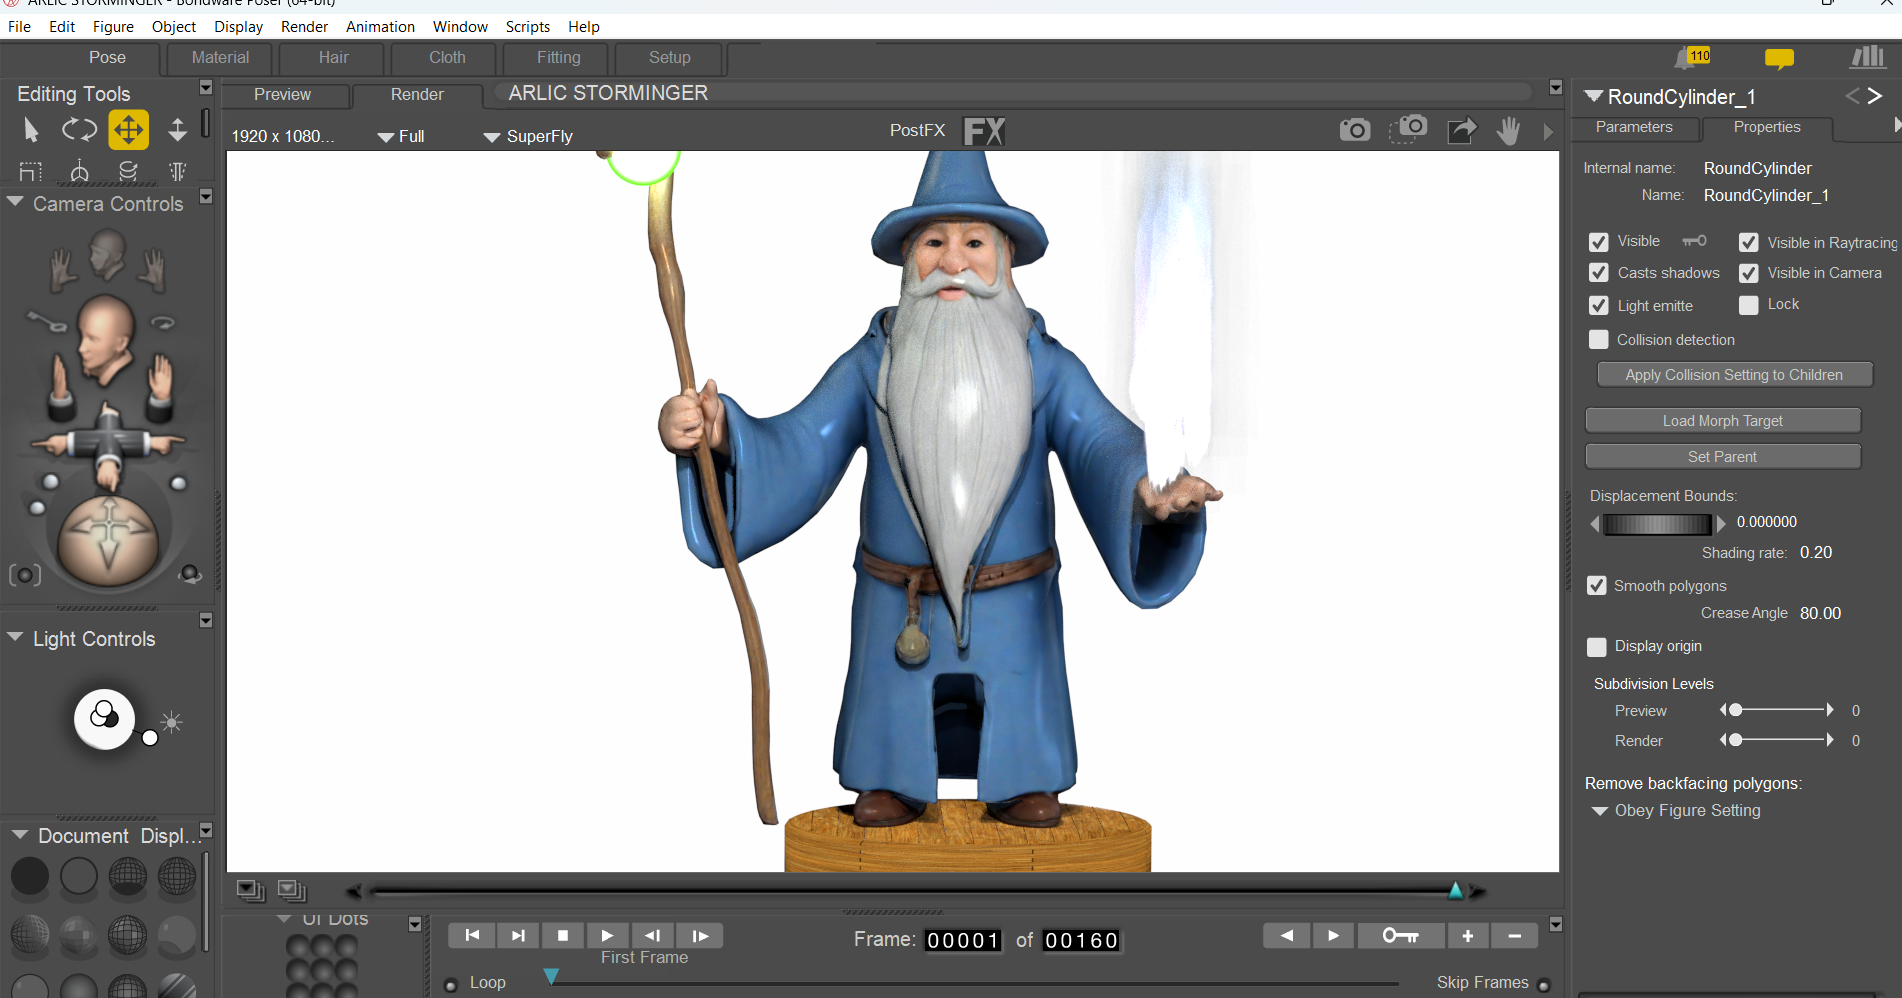Click the face camera head control
Image resolution: width=1902 pixels, height=998 pixels.
coord(105,340)
